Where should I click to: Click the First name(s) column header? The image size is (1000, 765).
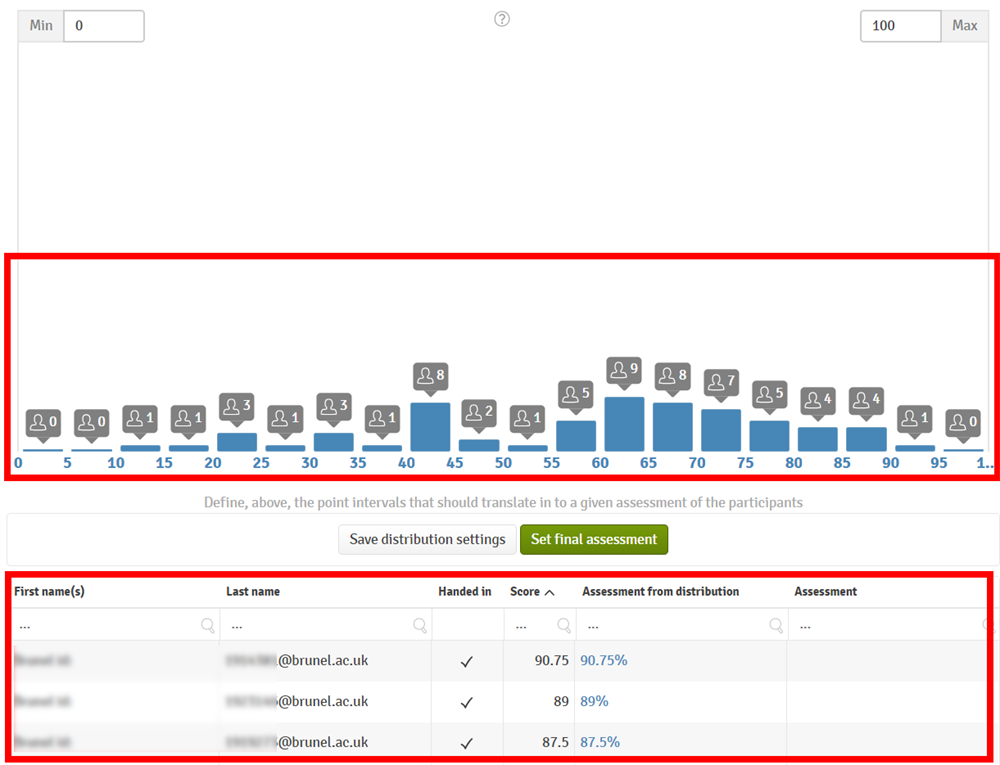49,592
